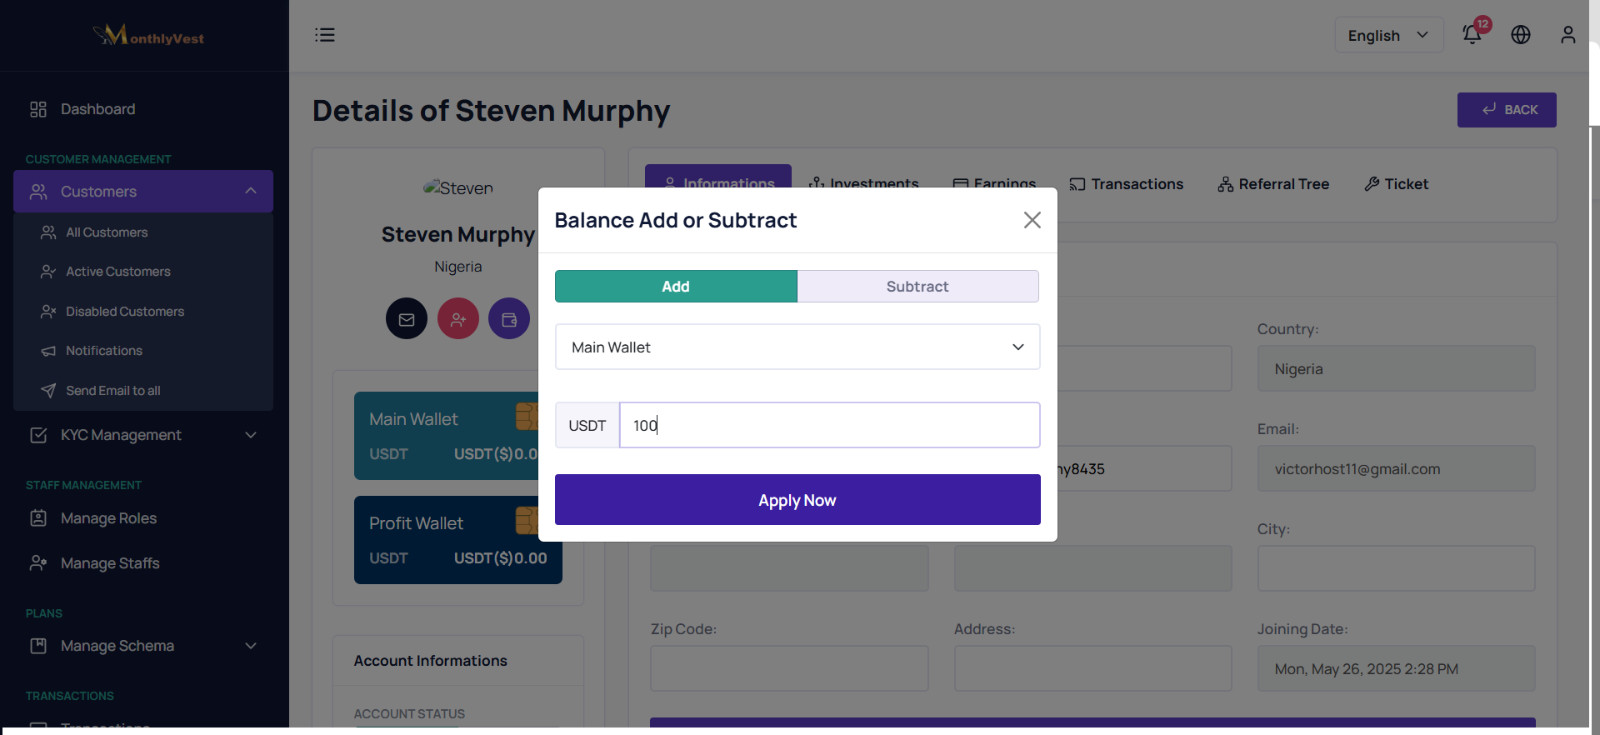Collapse the Customers sidebar section

click(x=251, y=191)
